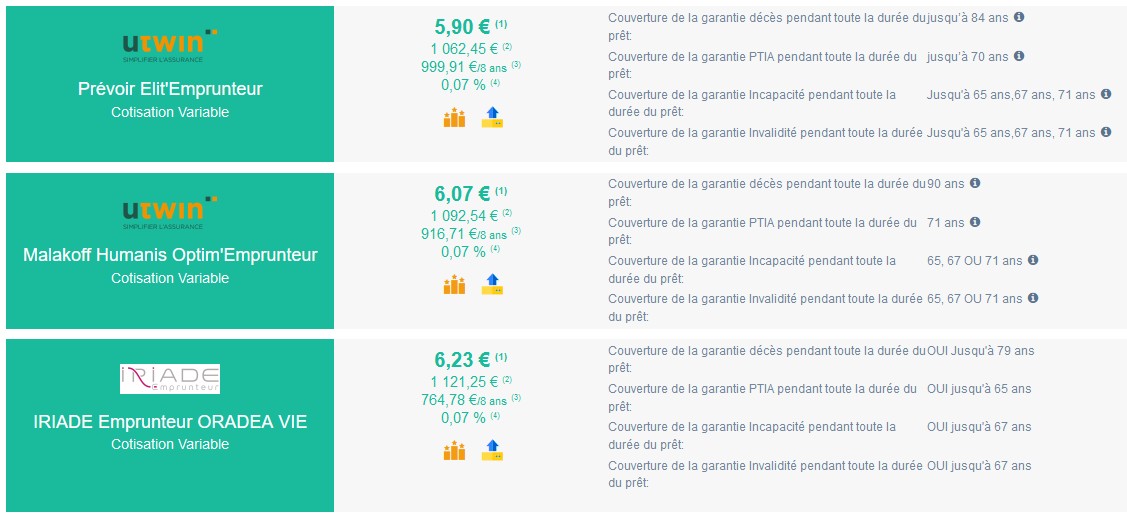
Task: Click the blue upload arrow icon under 5,90 €
Action: [492, 118]
